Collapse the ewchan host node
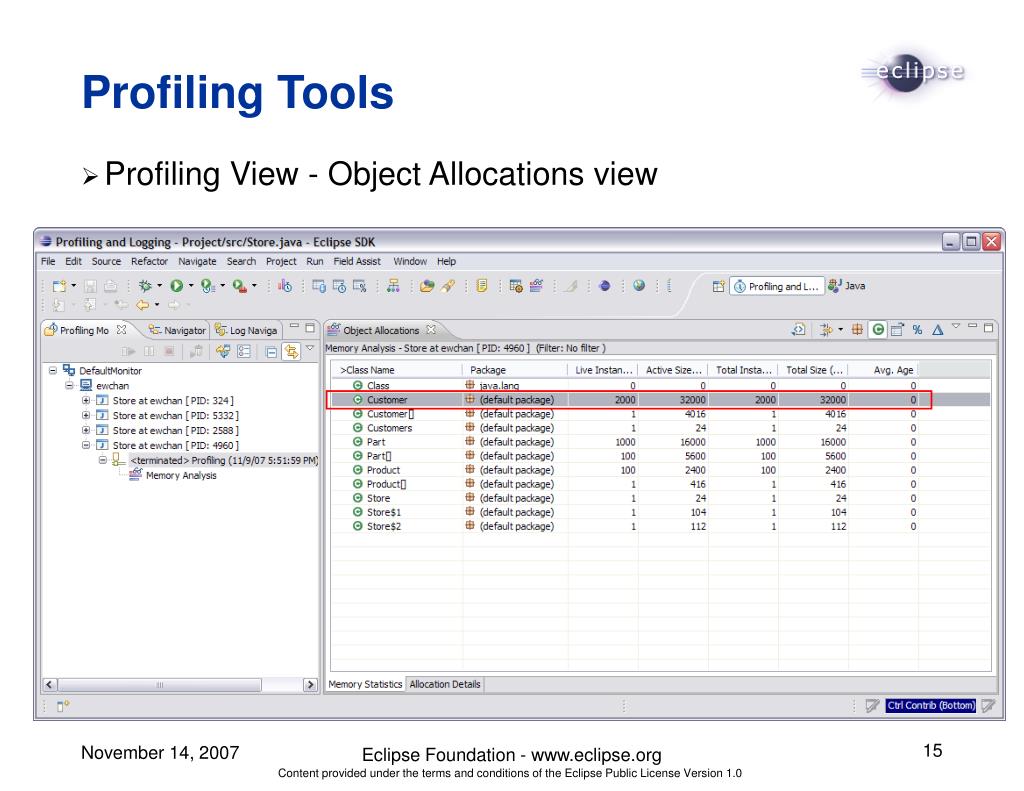This screenshot has height=791, width=1024. (69, 385)
